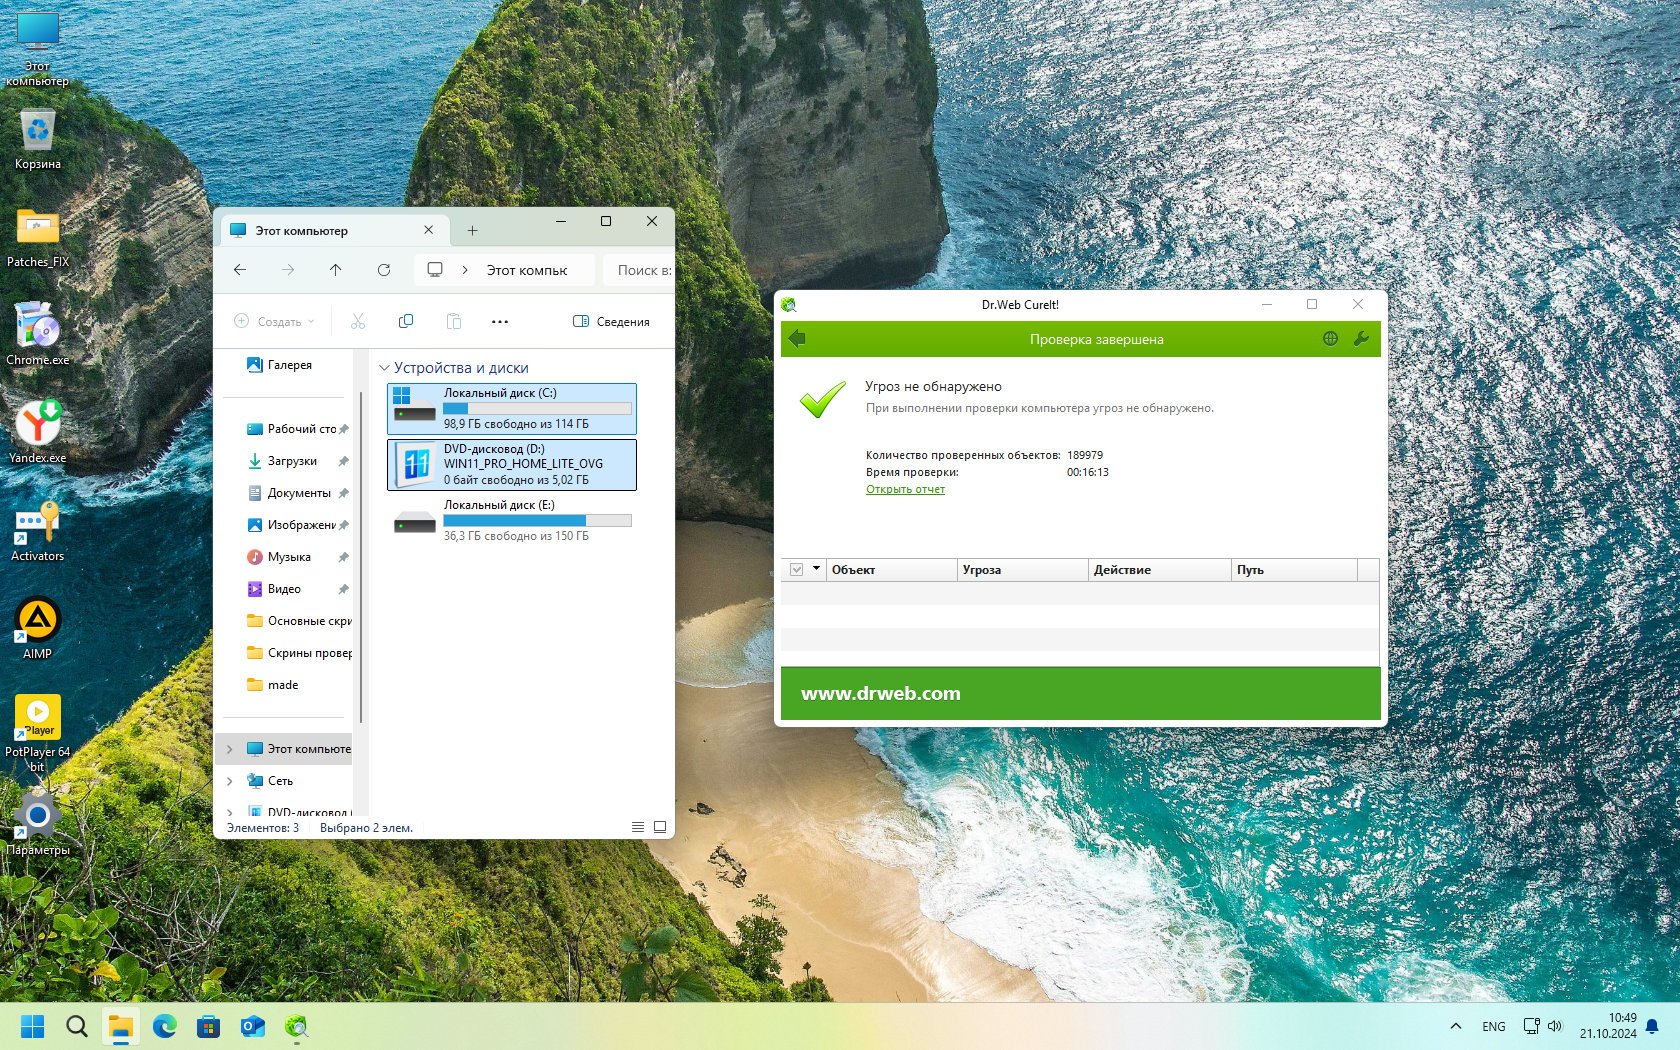Screen dimensions: 1680x1050
Task: Collapse the Устройства и диски section
Action: (x=384, y=368)
